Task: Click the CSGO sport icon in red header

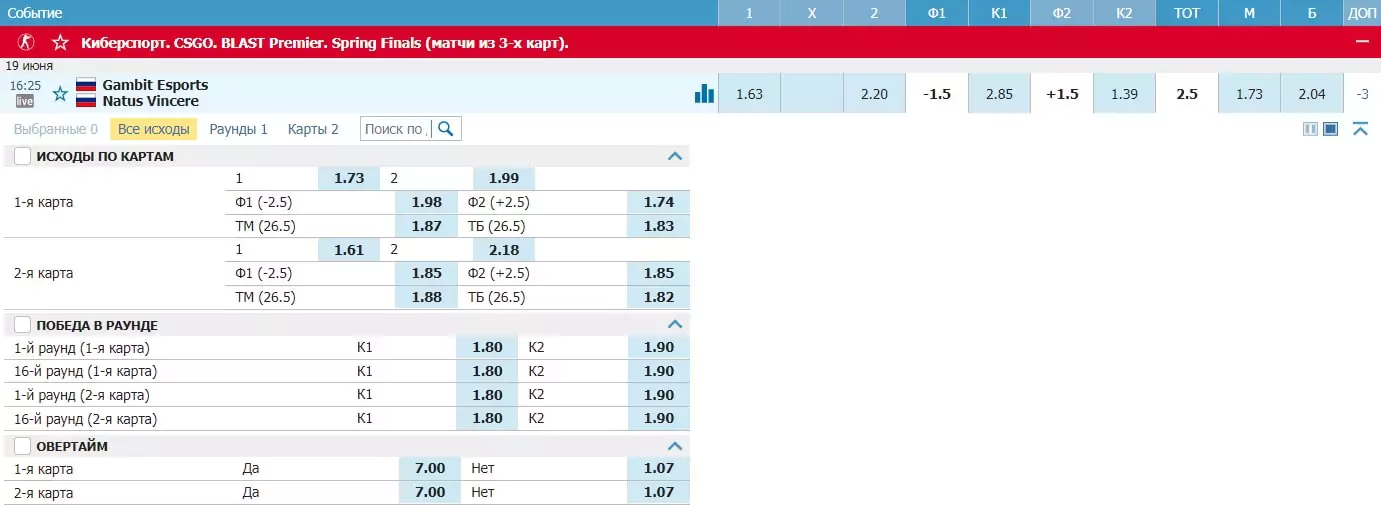Action: (27, 43)
